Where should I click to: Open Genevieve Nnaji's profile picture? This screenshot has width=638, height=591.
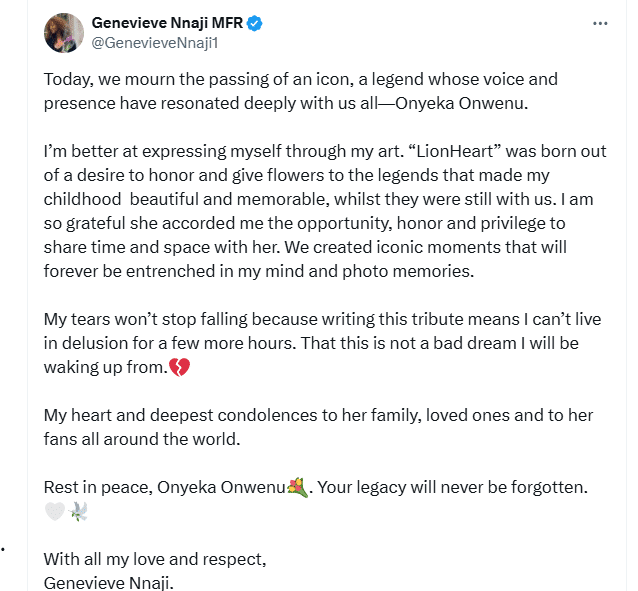(63, 33)
